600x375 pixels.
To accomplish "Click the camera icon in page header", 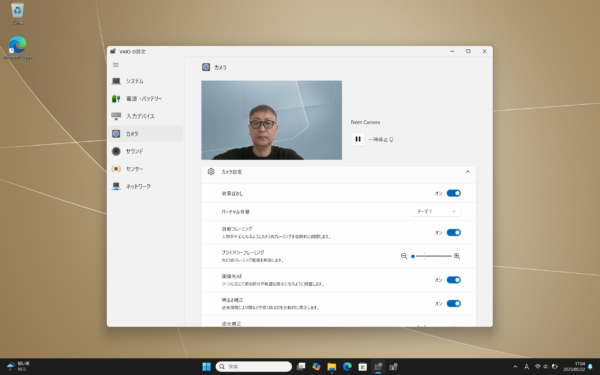I will pyautogui.click(x=206, y=67).
